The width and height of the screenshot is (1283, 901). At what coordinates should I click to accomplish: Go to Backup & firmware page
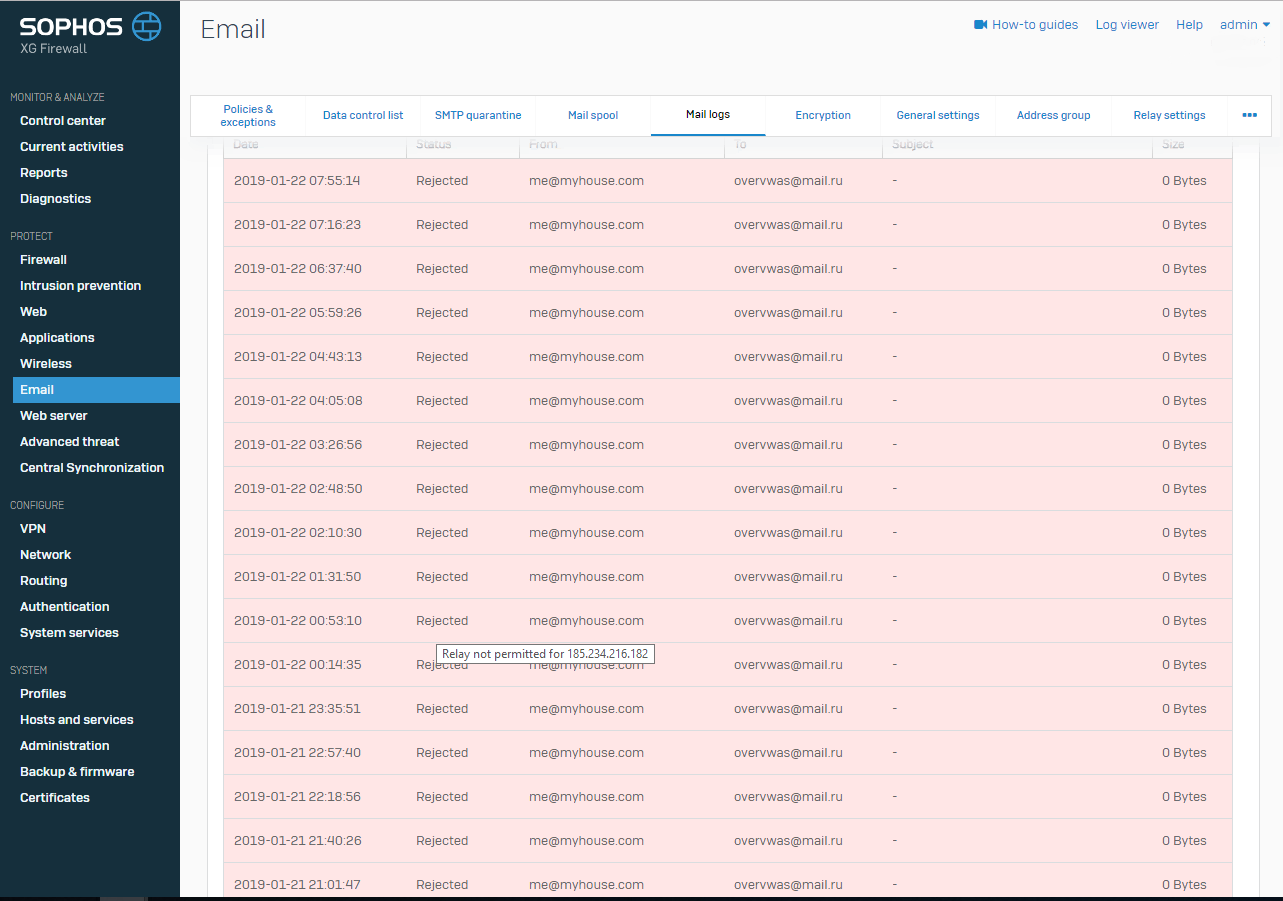click(x=77, y=771)
